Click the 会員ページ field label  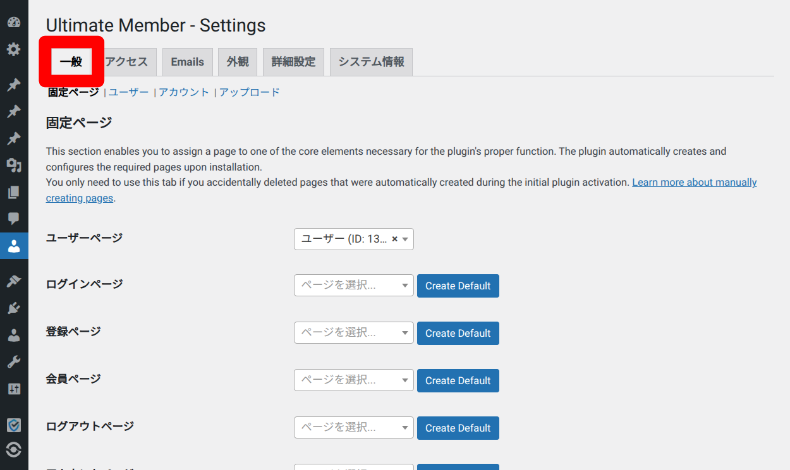[x=74, y=379]
